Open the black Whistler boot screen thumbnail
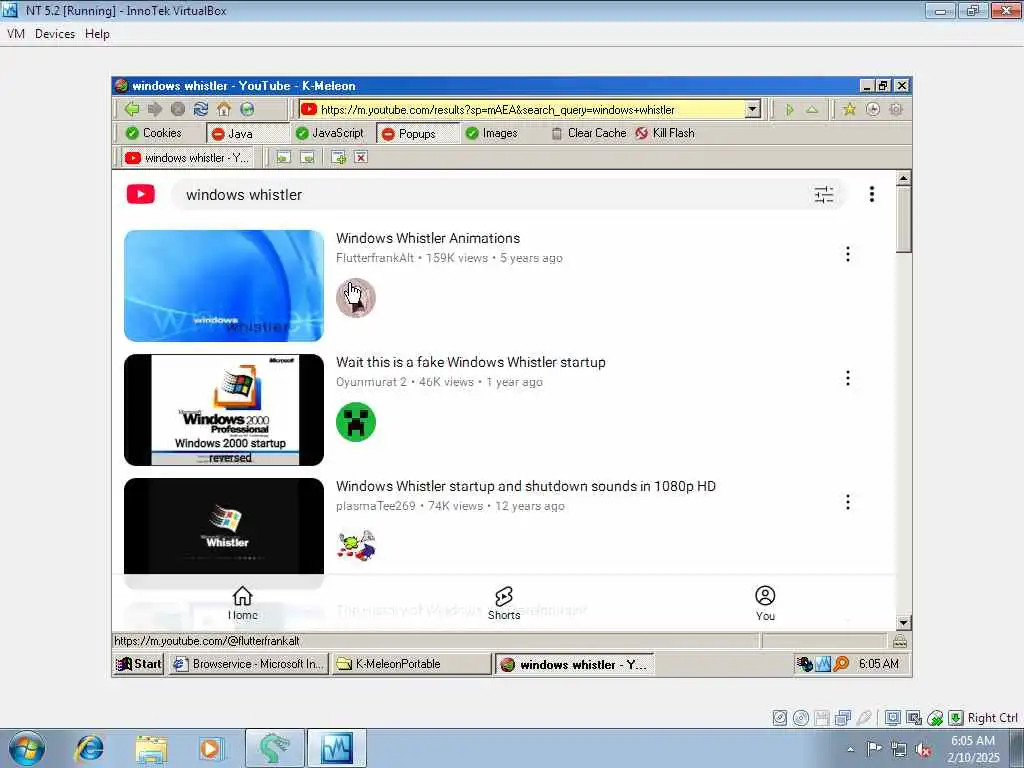 tap(224, 526)
